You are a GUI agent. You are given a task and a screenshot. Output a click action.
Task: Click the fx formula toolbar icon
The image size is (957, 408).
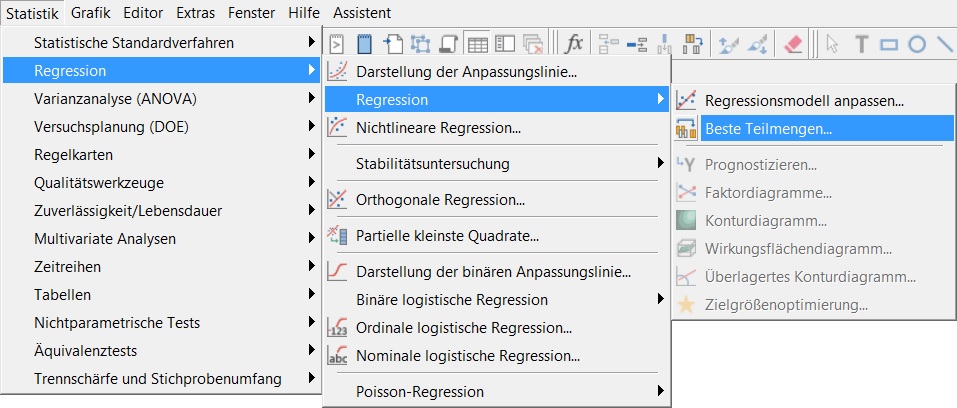pyautogui.click(x=574, y=44)
